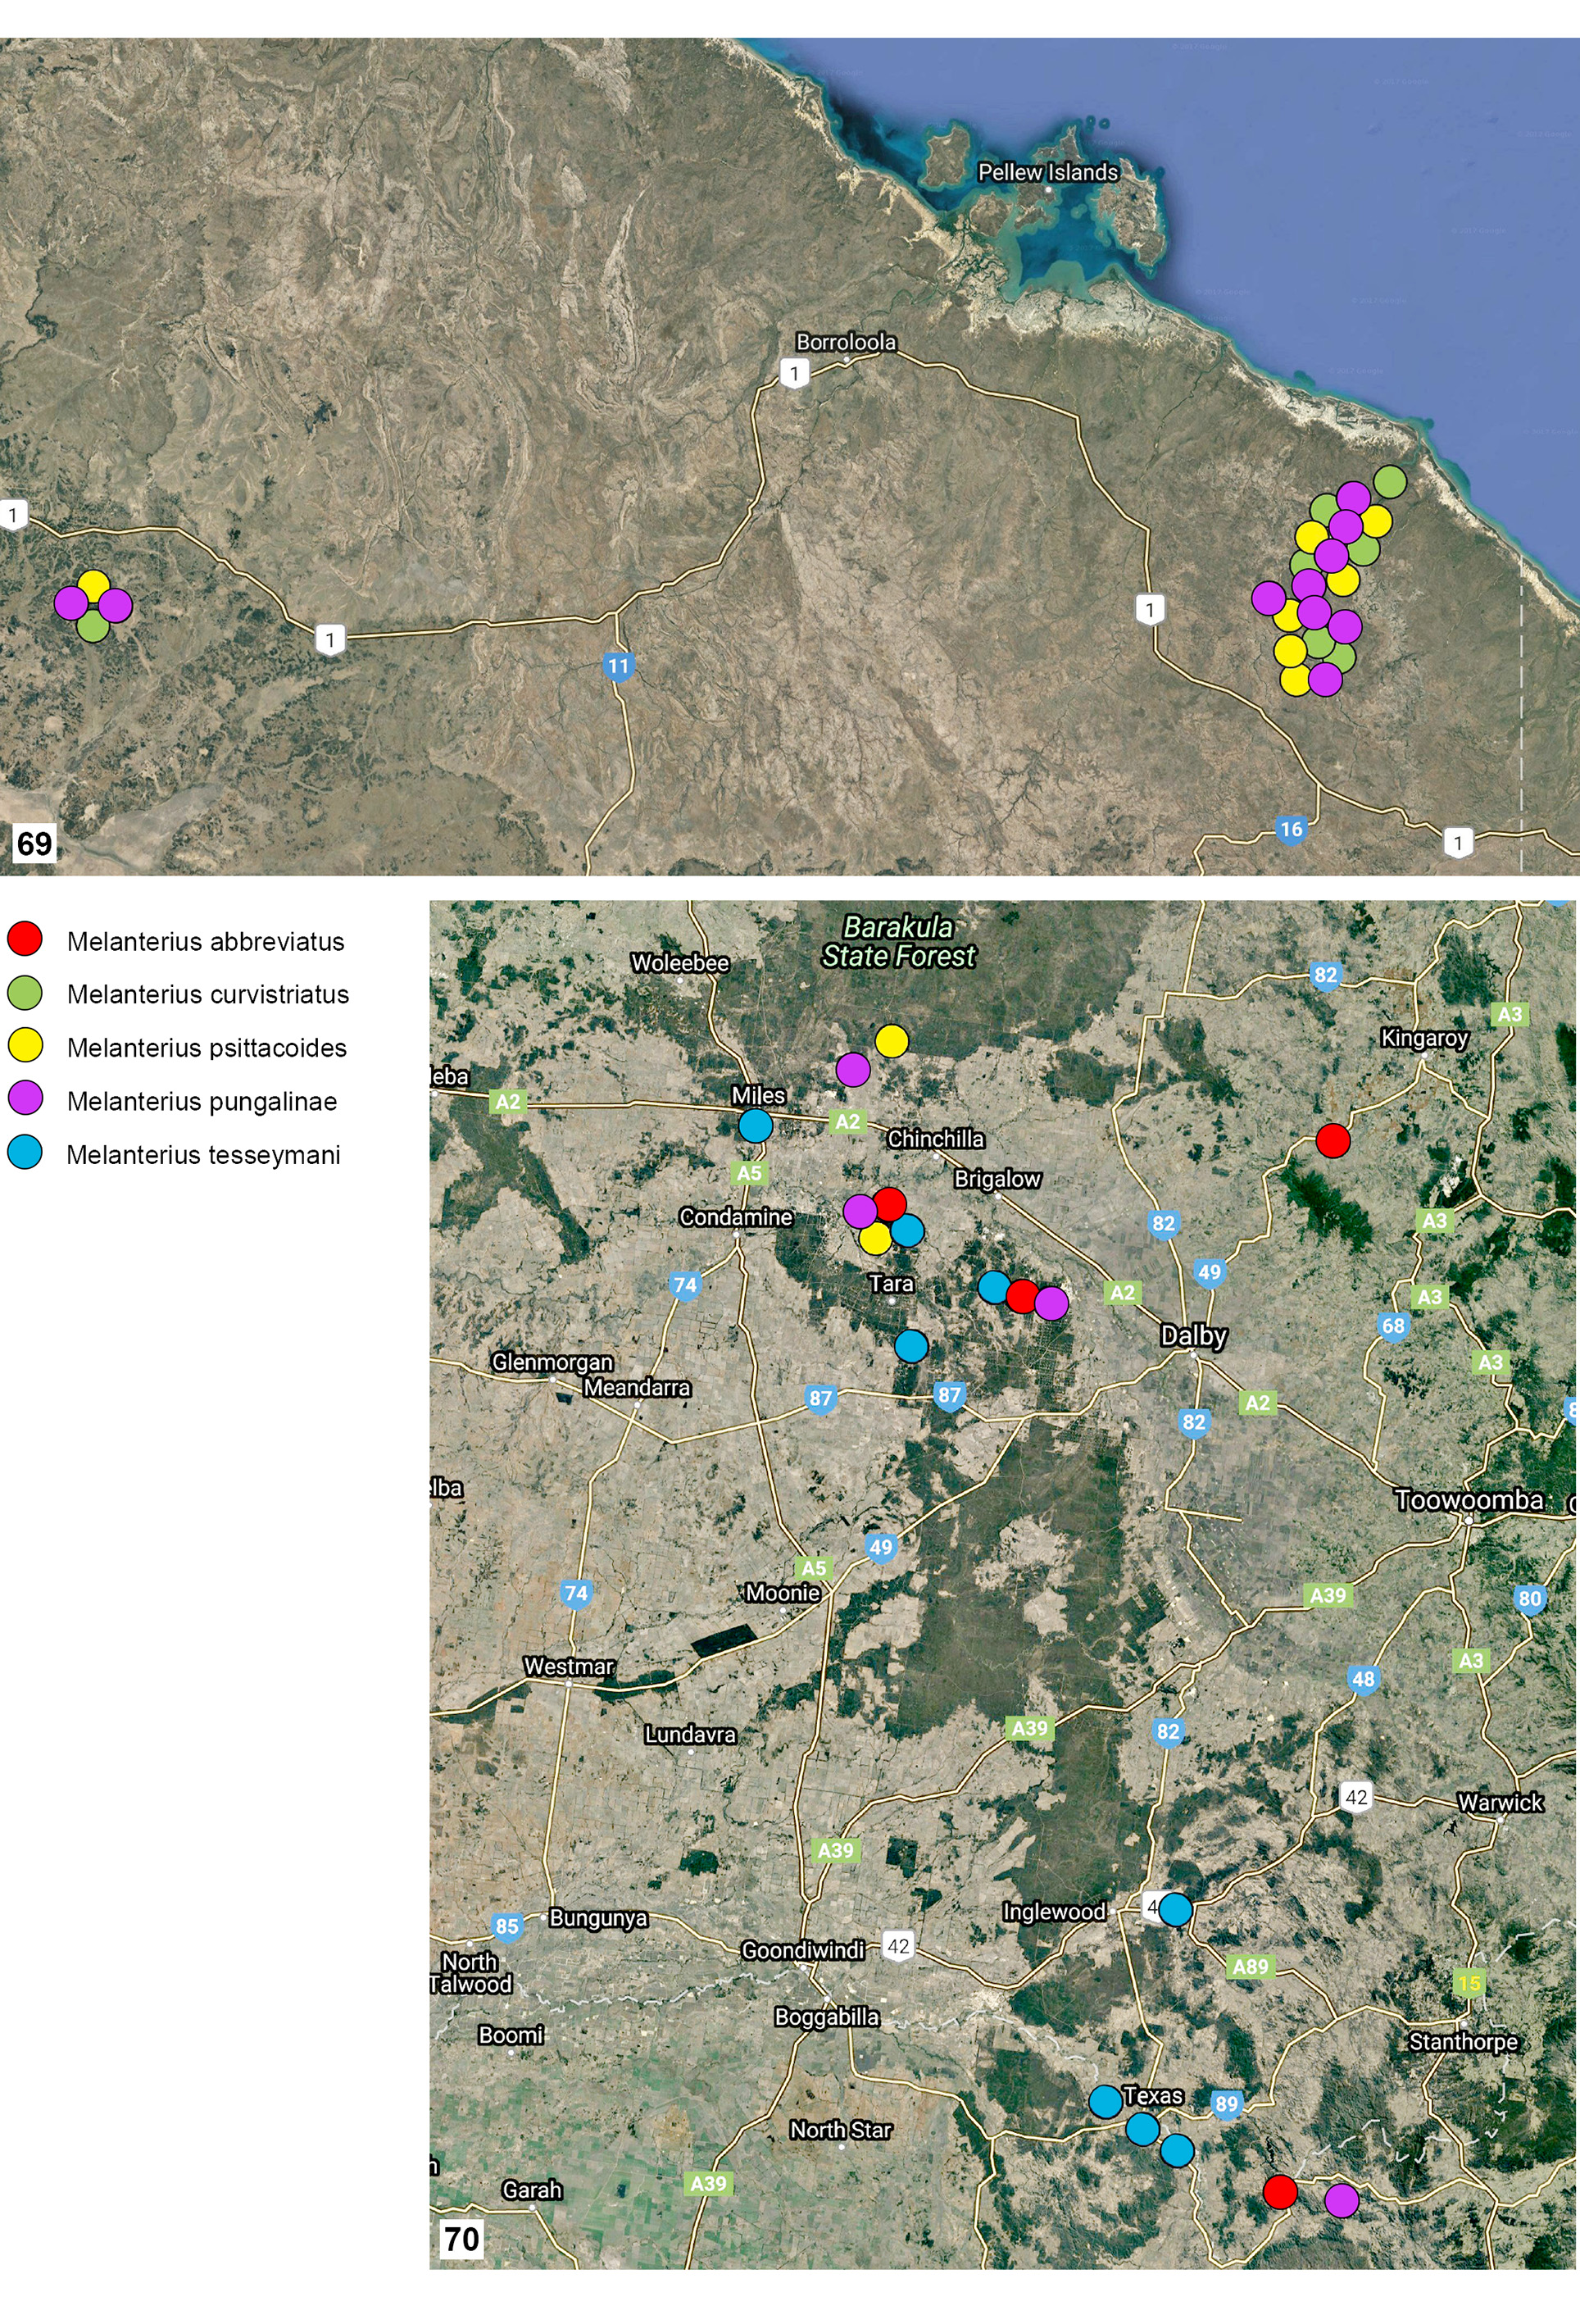Click the 'Condamine' town label

point(736,1217)
